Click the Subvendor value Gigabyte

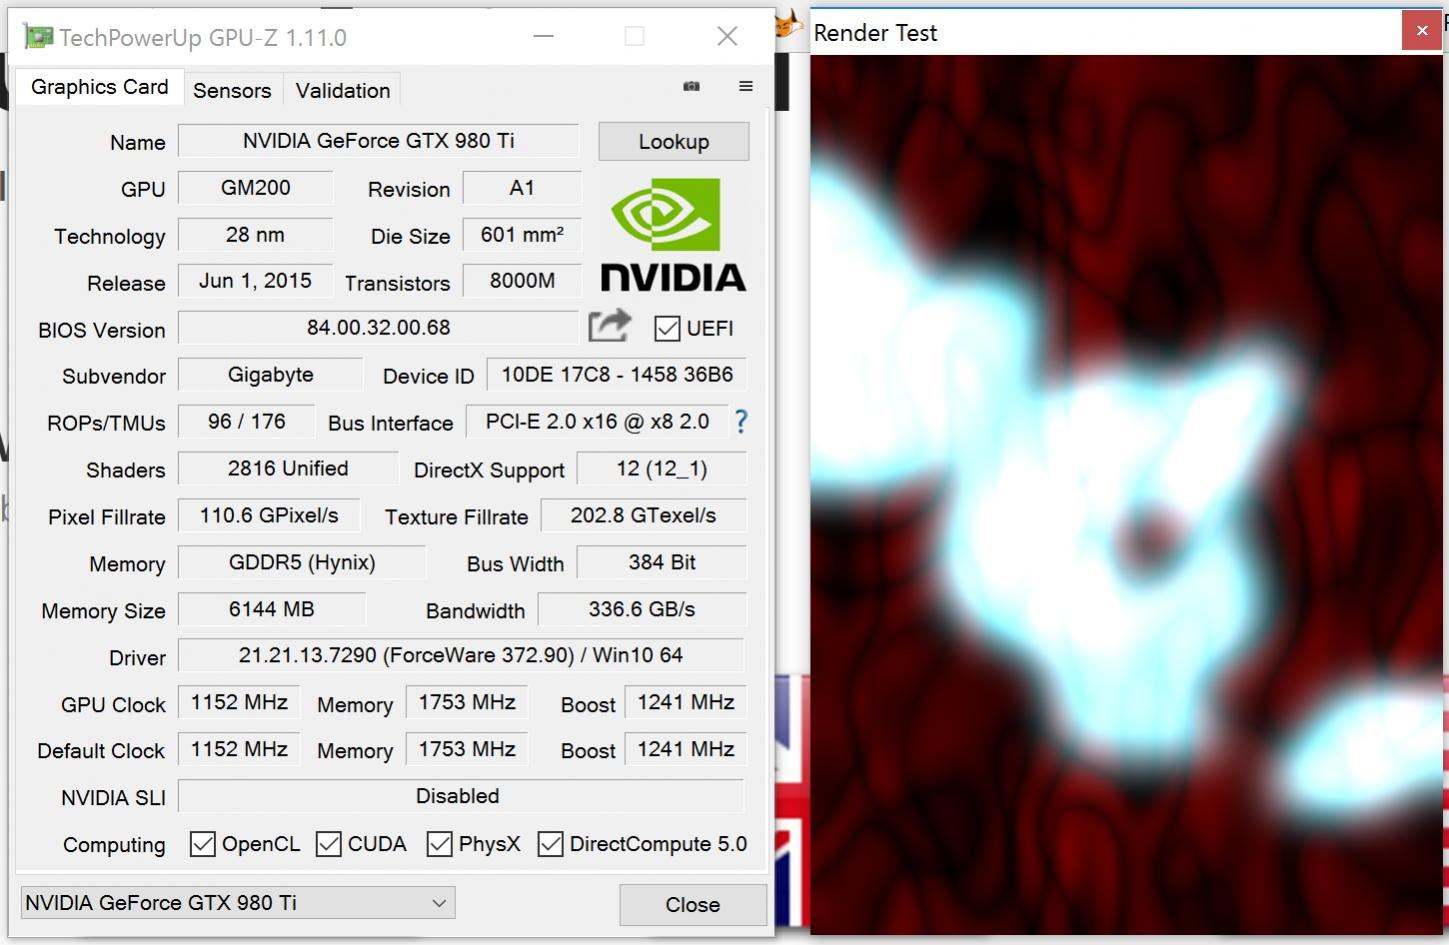[x=271, y=375]
